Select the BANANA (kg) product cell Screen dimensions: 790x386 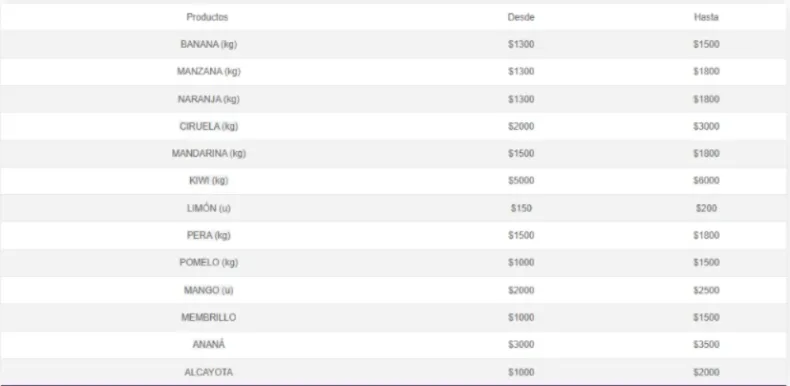pos(209,44)
